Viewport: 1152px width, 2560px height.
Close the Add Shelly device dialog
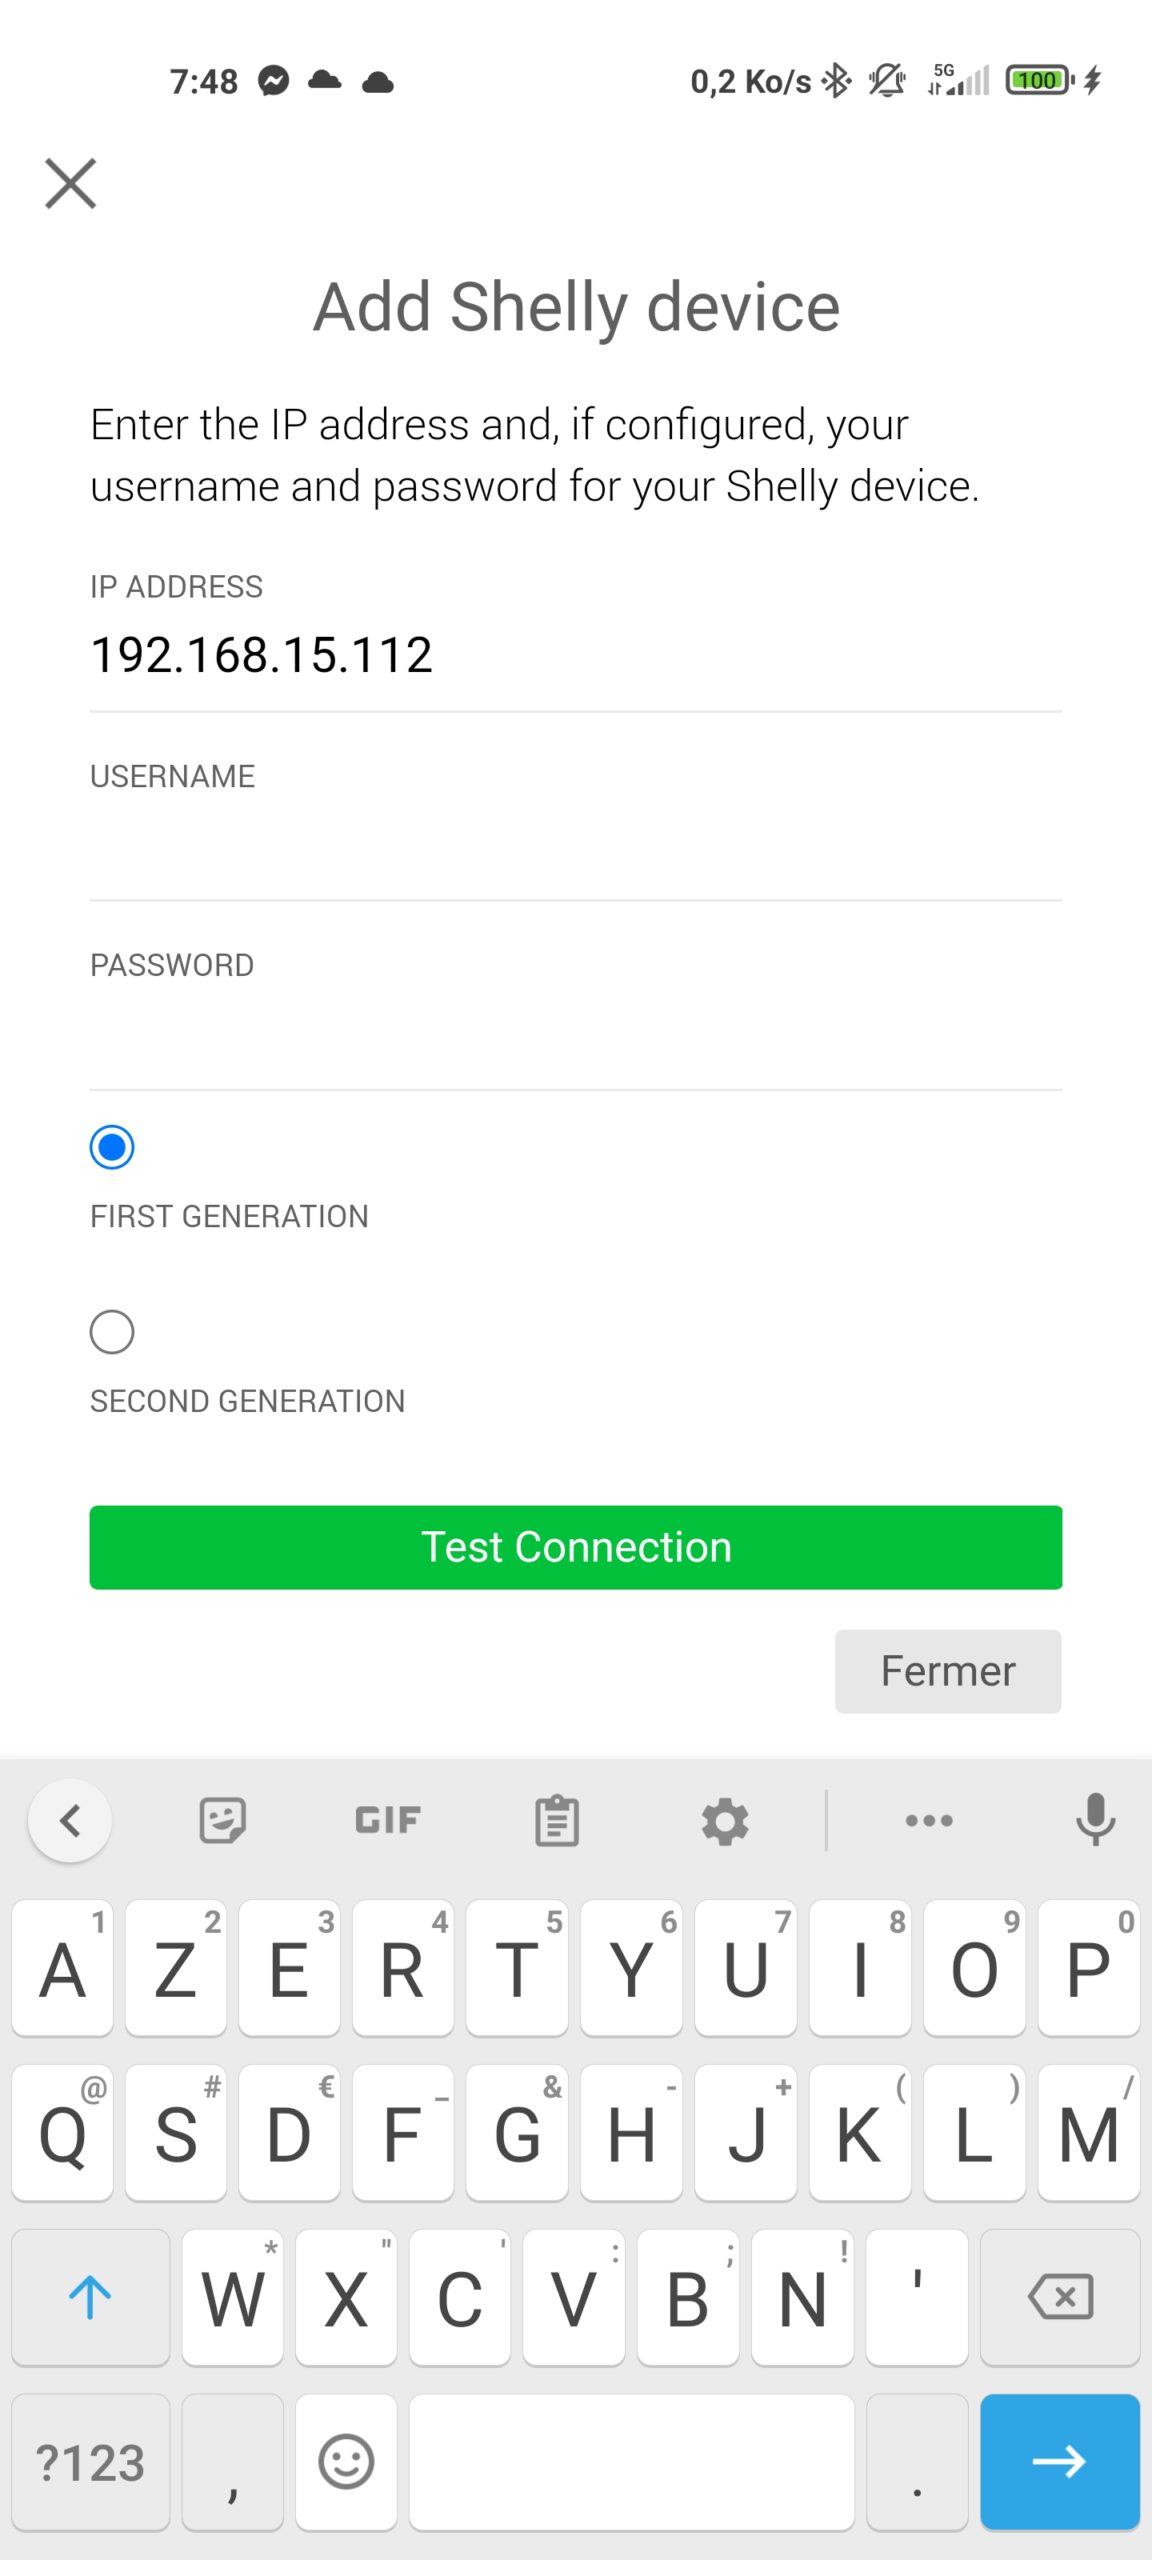[70, 184]
